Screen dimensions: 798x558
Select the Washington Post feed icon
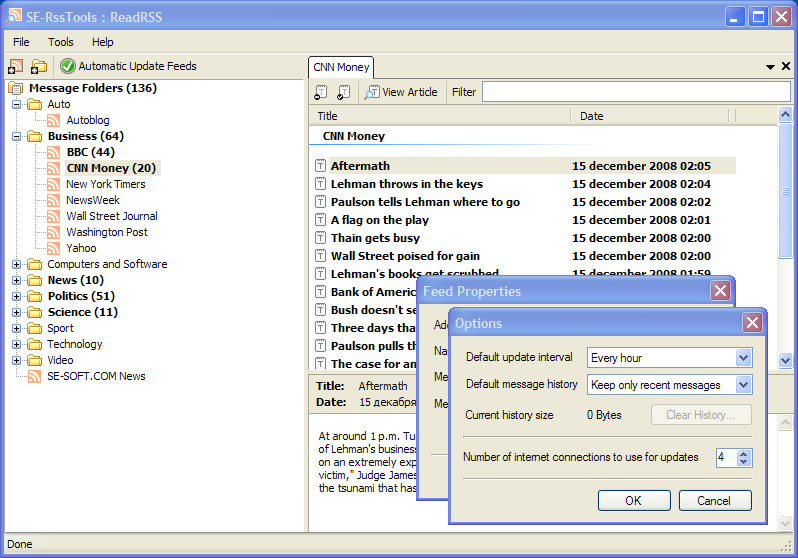tap(53, 232)
